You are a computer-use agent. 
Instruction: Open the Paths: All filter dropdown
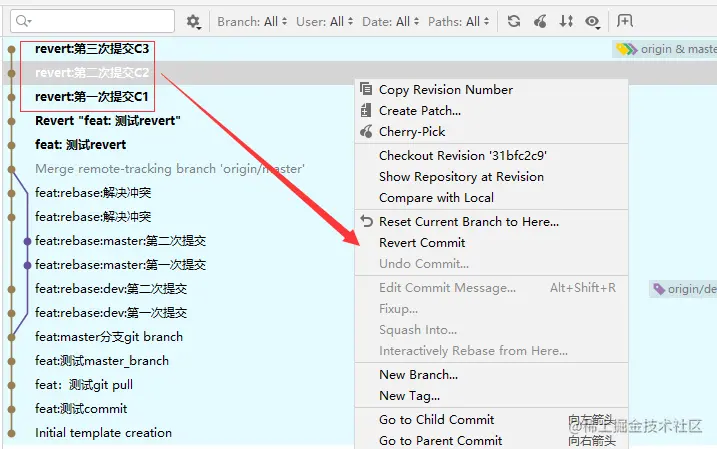(x=459, y=21)
